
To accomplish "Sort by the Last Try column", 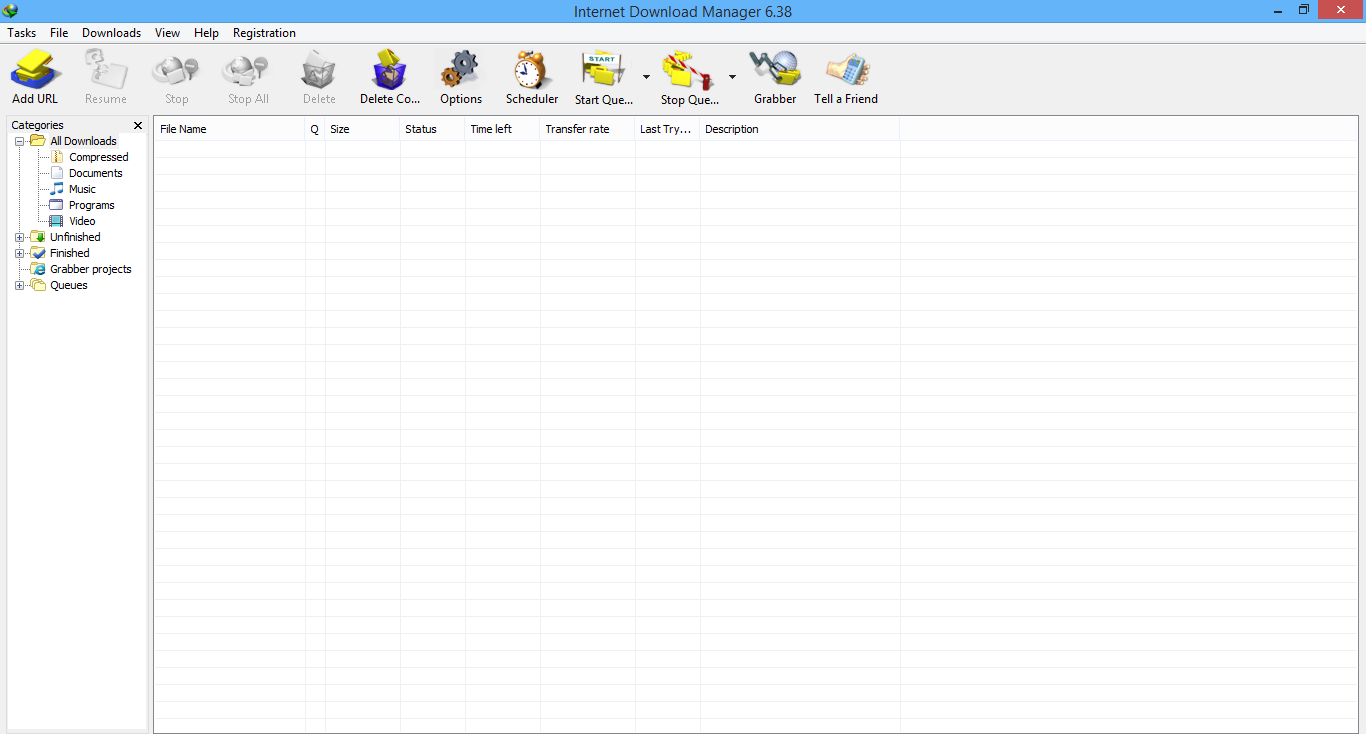I will pos(667,129).
